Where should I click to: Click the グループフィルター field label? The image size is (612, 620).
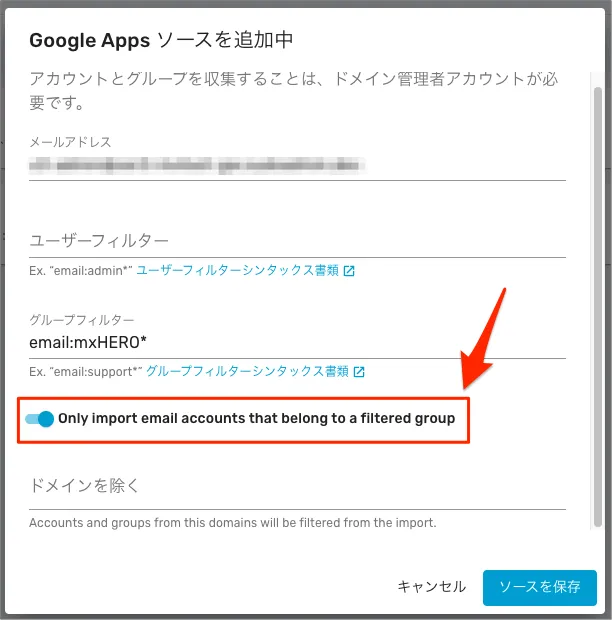click(82, 320)
